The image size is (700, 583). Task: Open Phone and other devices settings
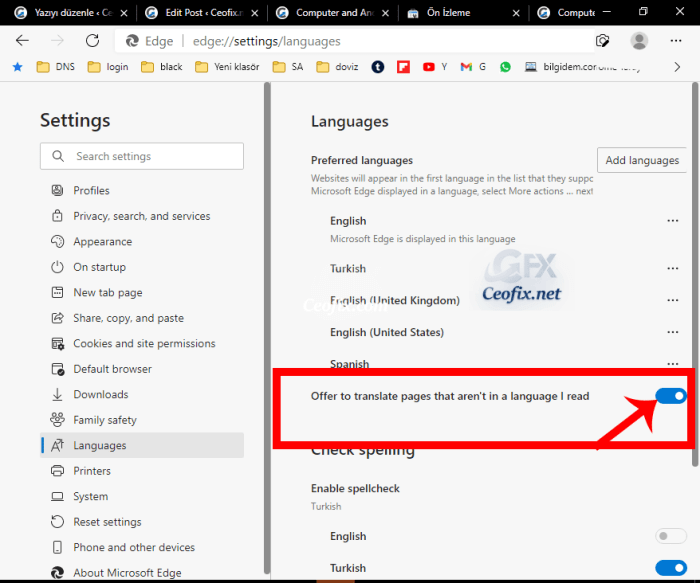(x=142, y=547)
